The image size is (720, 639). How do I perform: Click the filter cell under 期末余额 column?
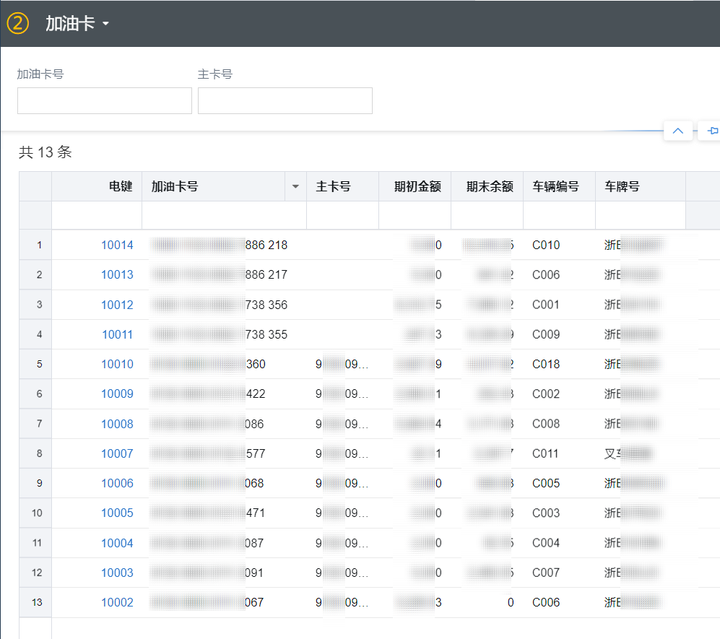[487, 215]
